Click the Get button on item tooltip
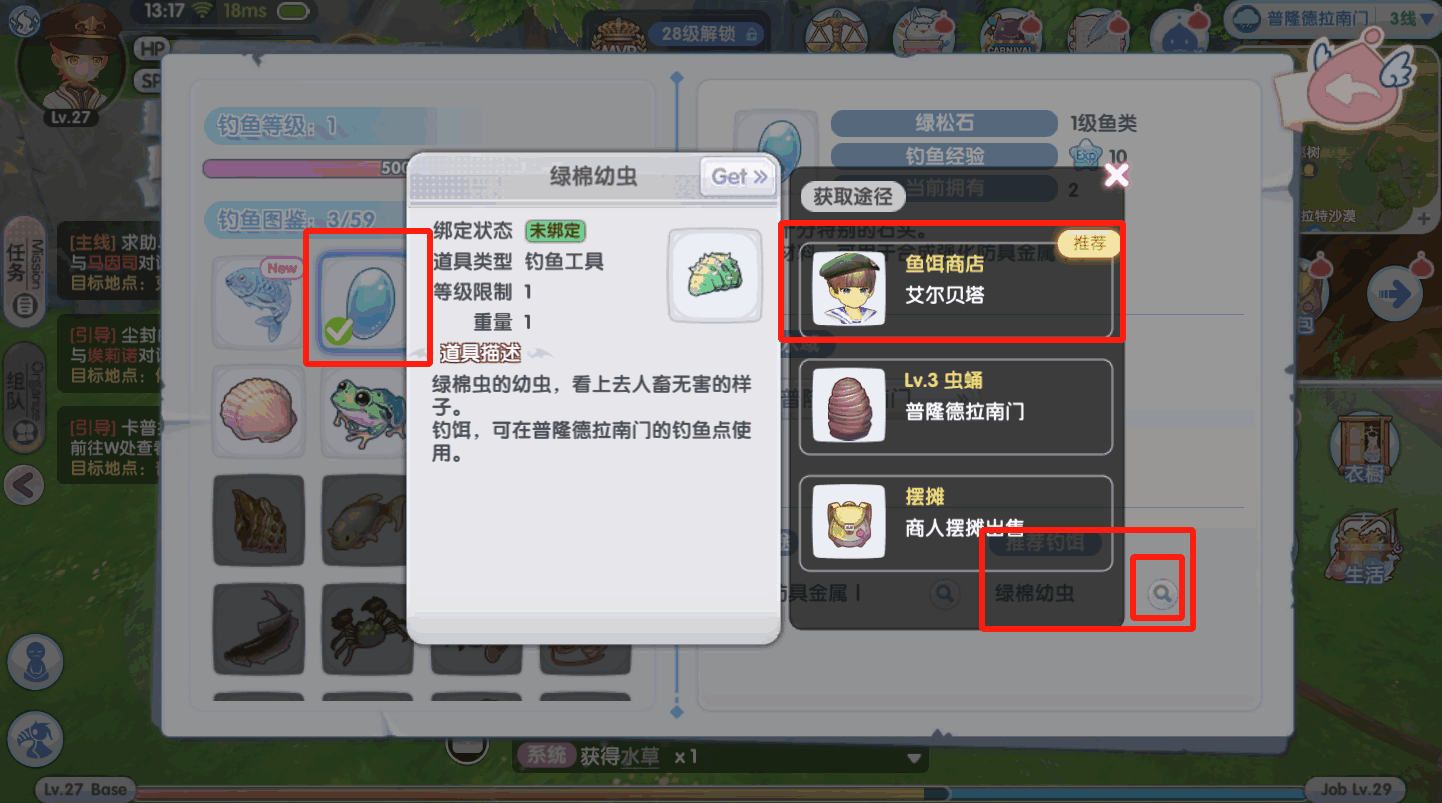Viewport: 1442px width, 803px height. click(739, 177)
